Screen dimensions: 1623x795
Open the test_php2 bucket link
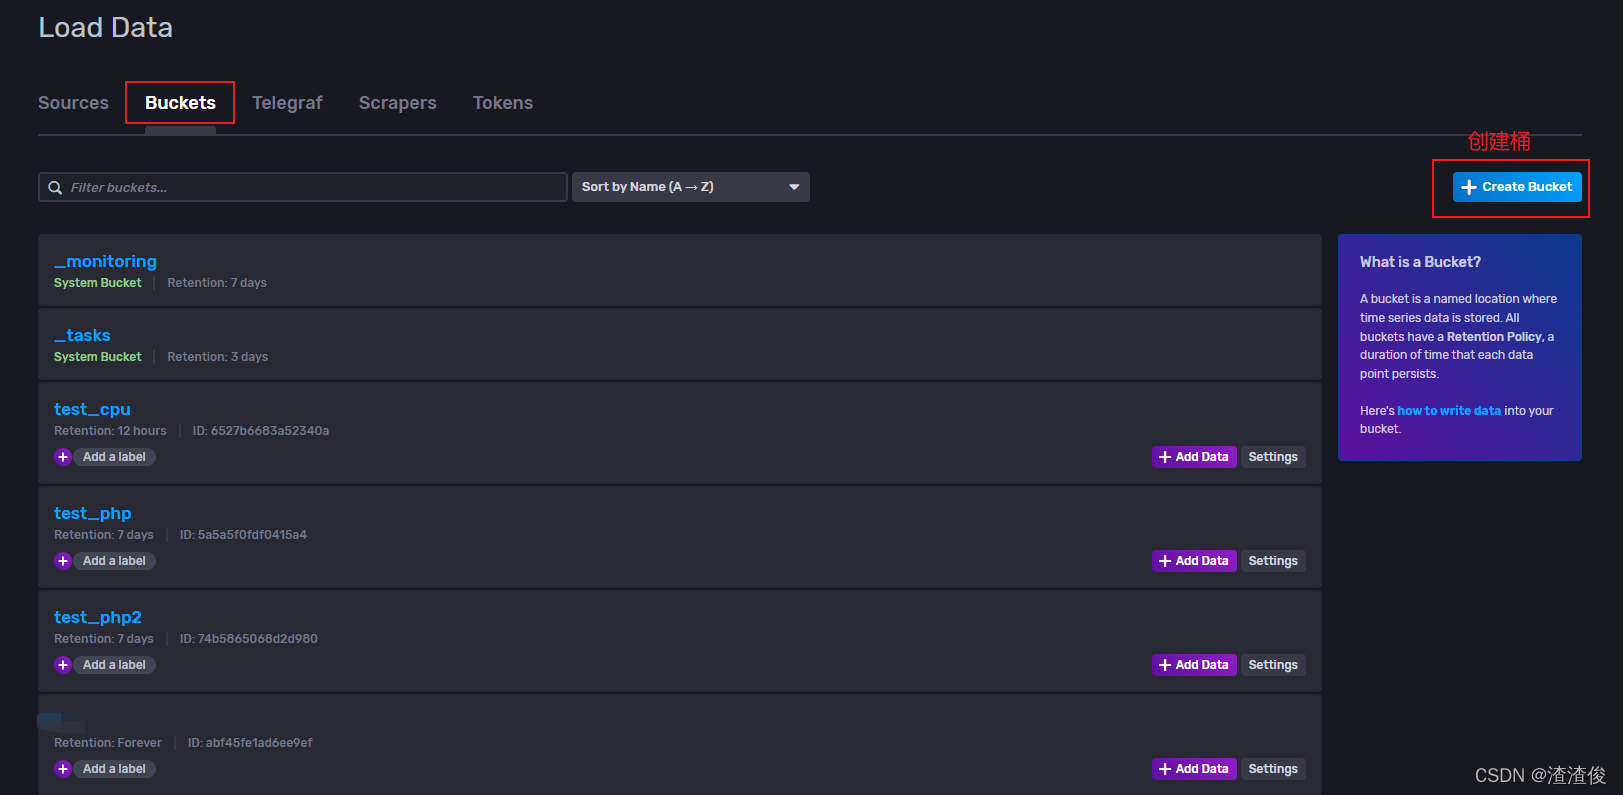[x=98, y=617]
